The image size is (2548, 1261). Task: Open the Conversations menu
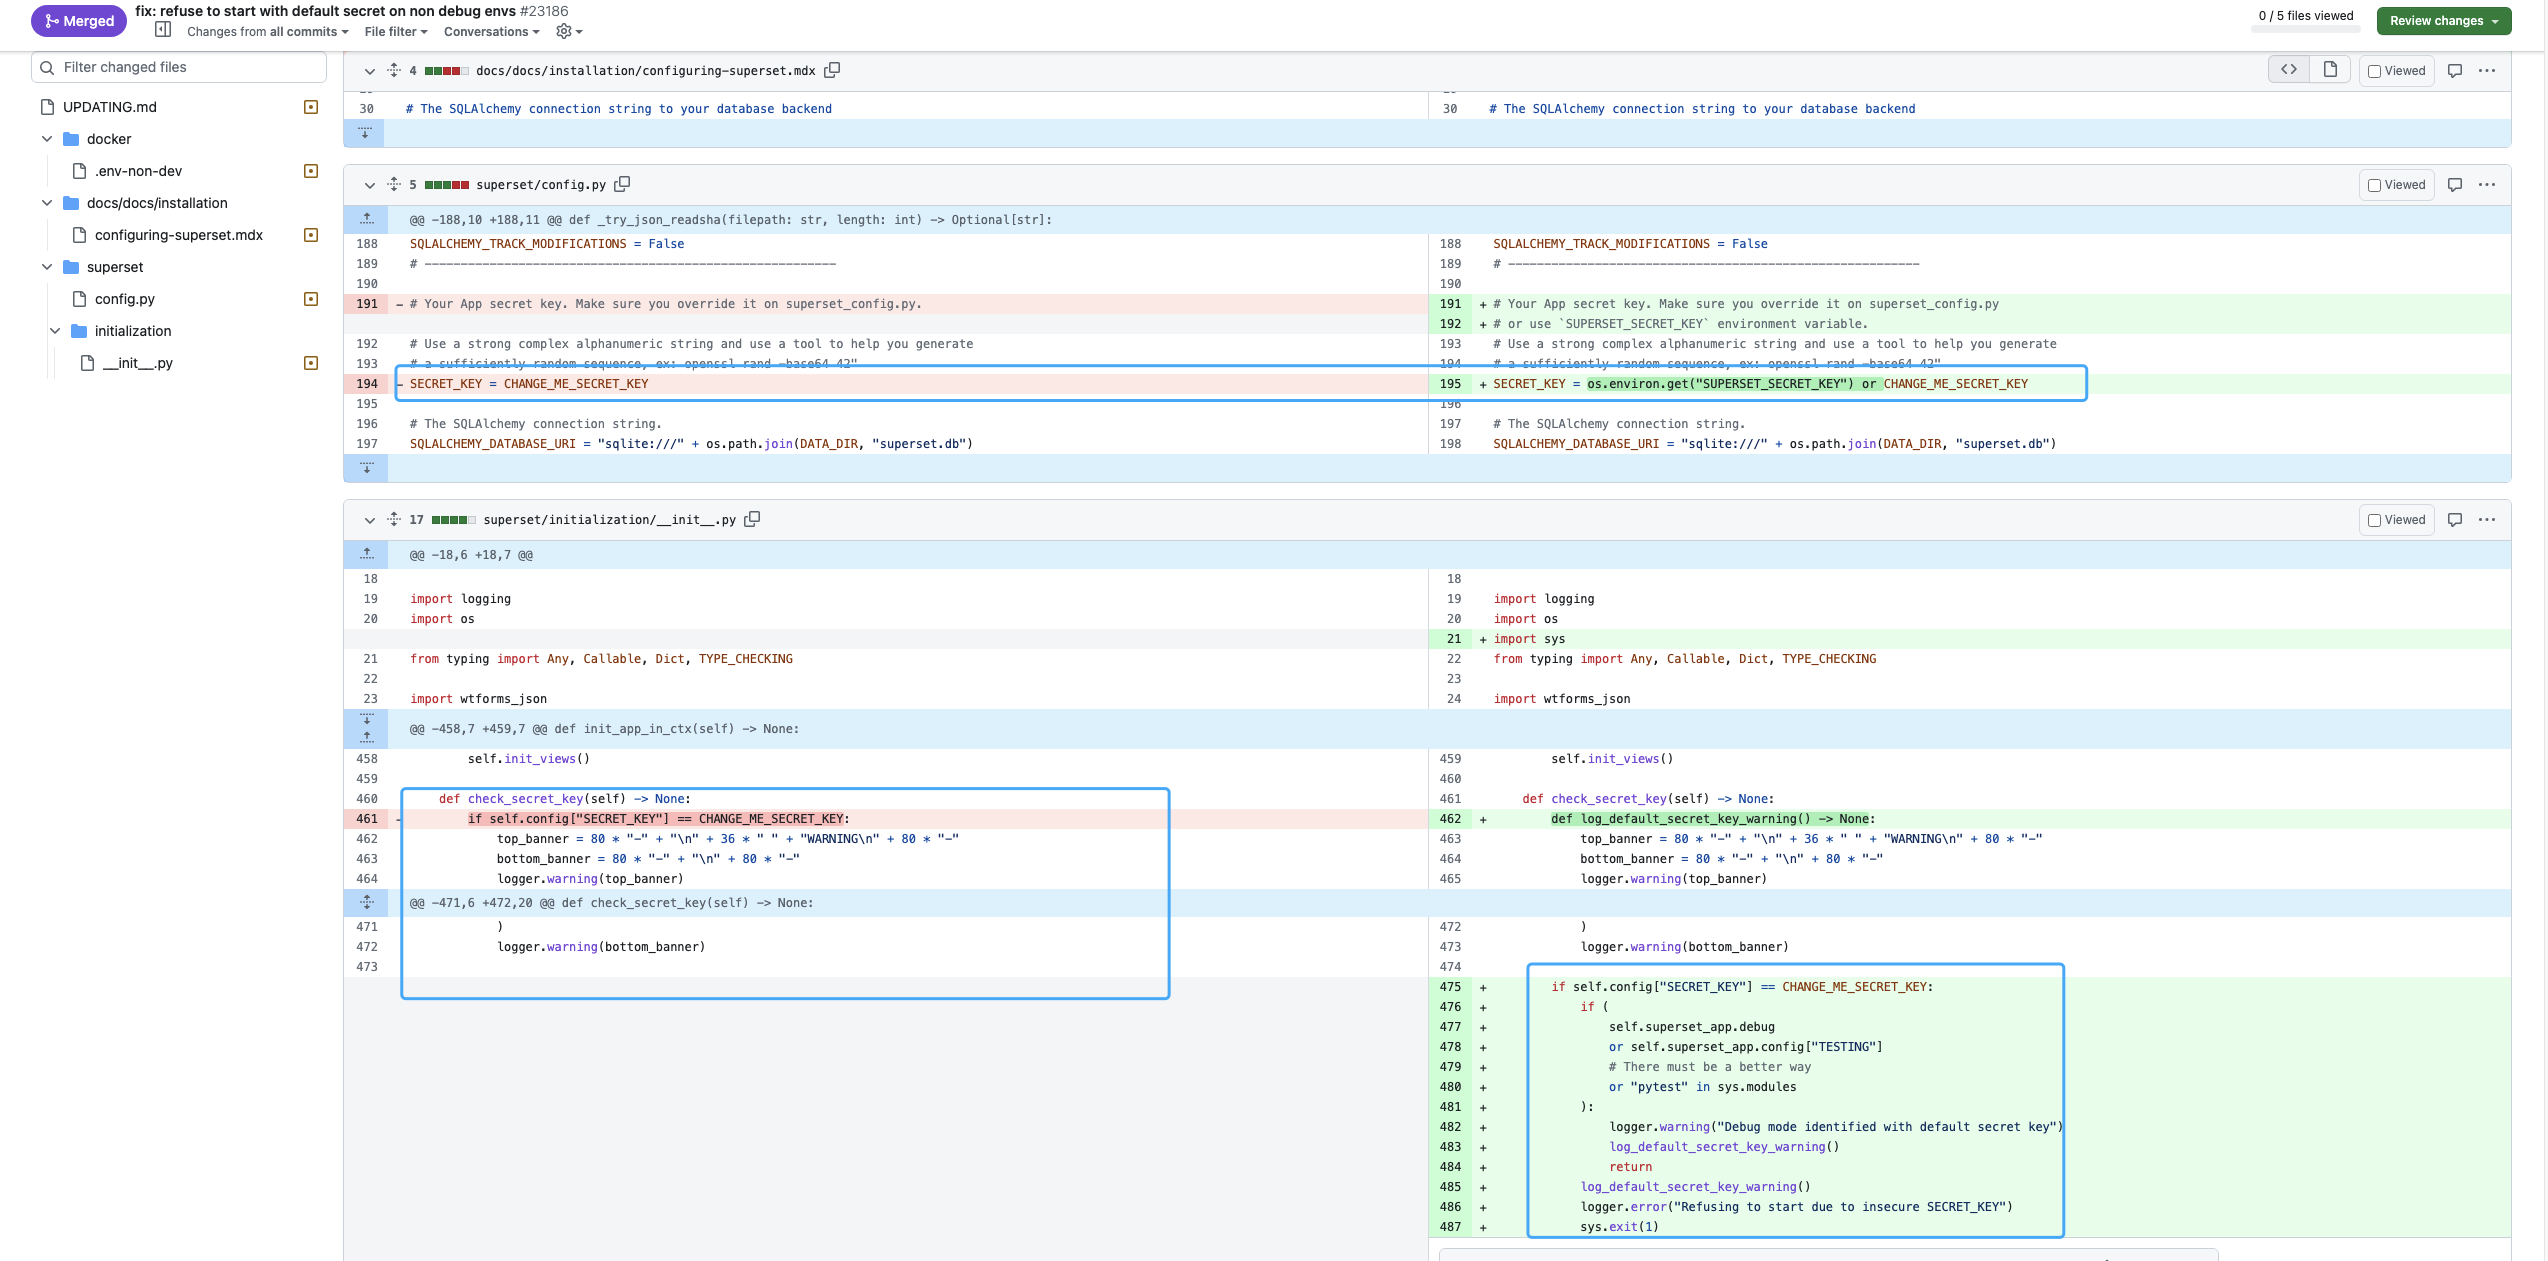click(x=491, y=32)
